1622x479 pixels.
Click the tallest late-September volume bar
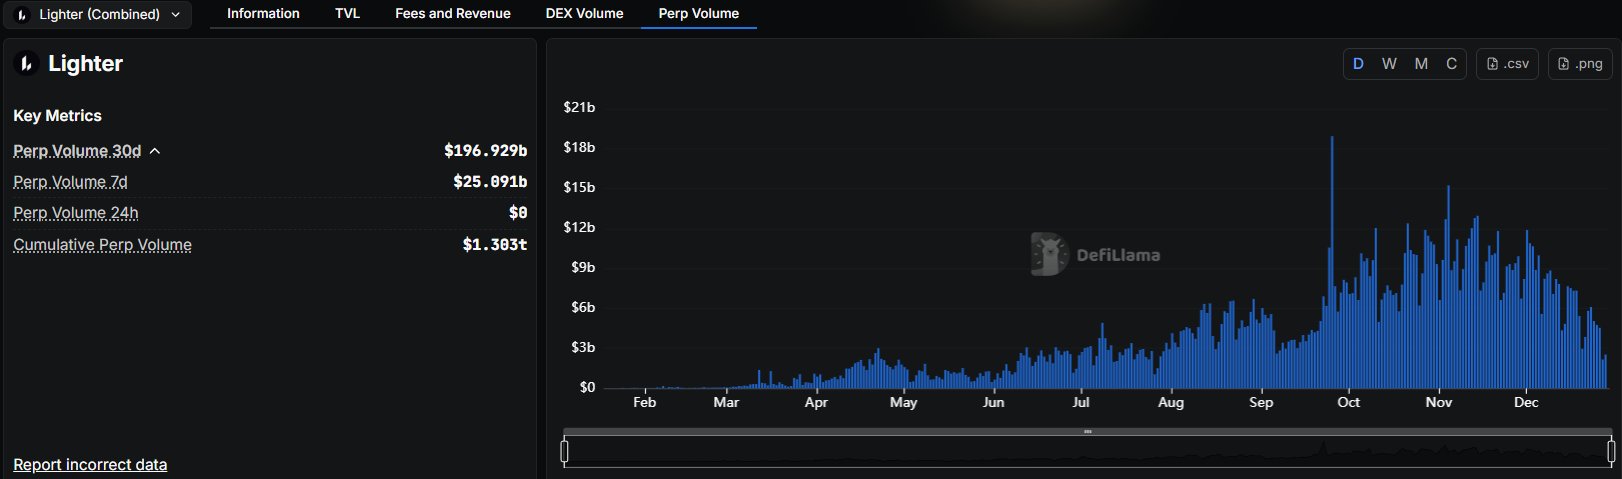(1332, 262)
